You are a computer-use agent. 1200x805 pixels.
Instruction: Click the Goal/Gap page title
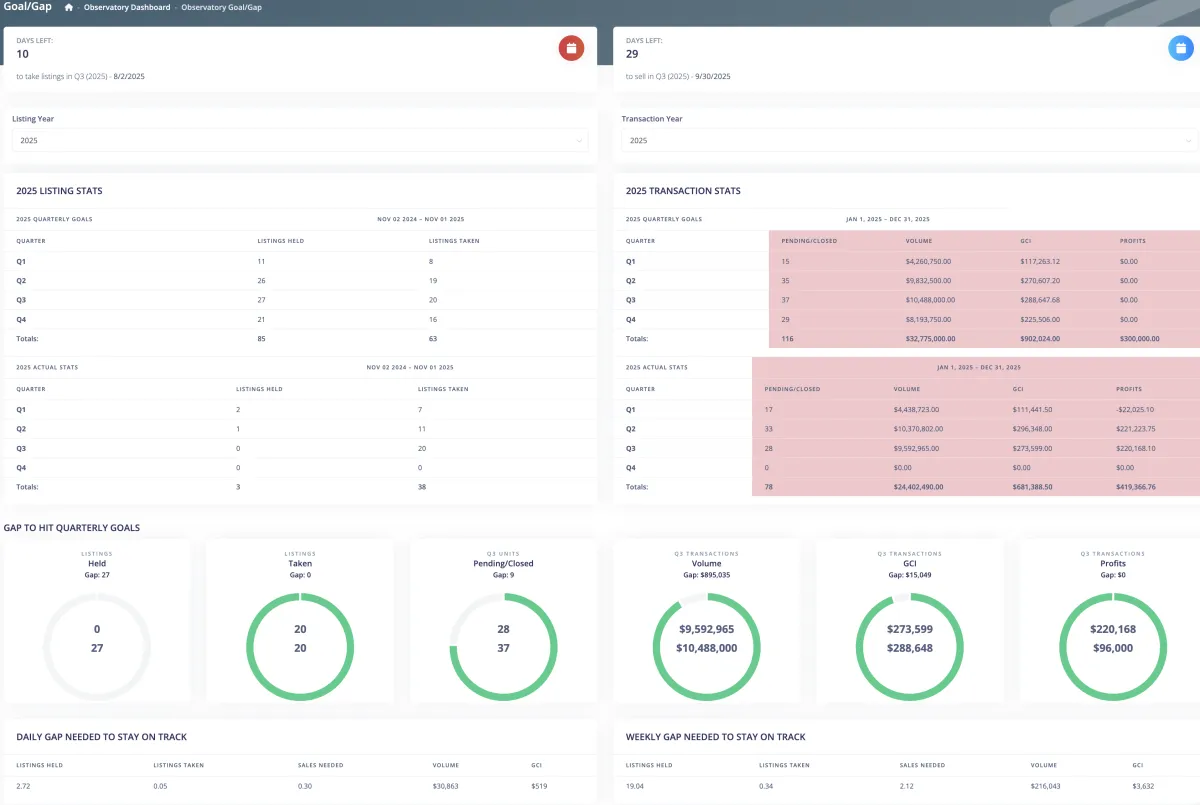coord(26,7)
